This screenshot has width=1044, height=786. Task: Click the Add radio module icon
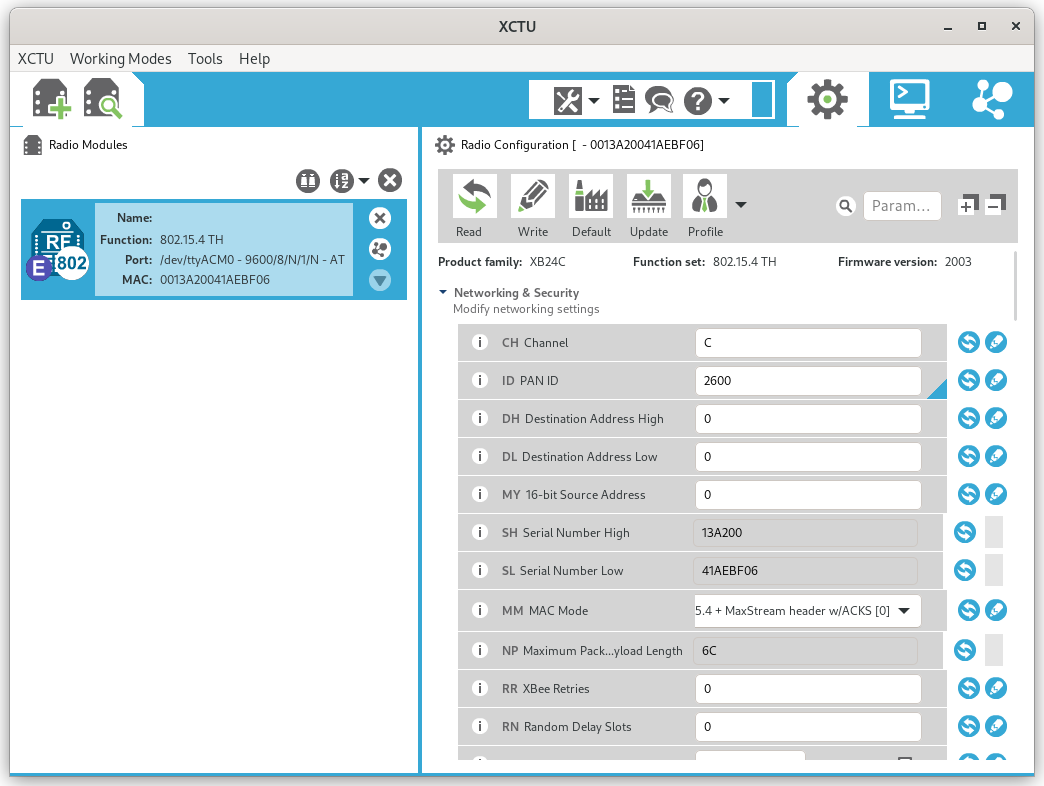coord(50,100)
